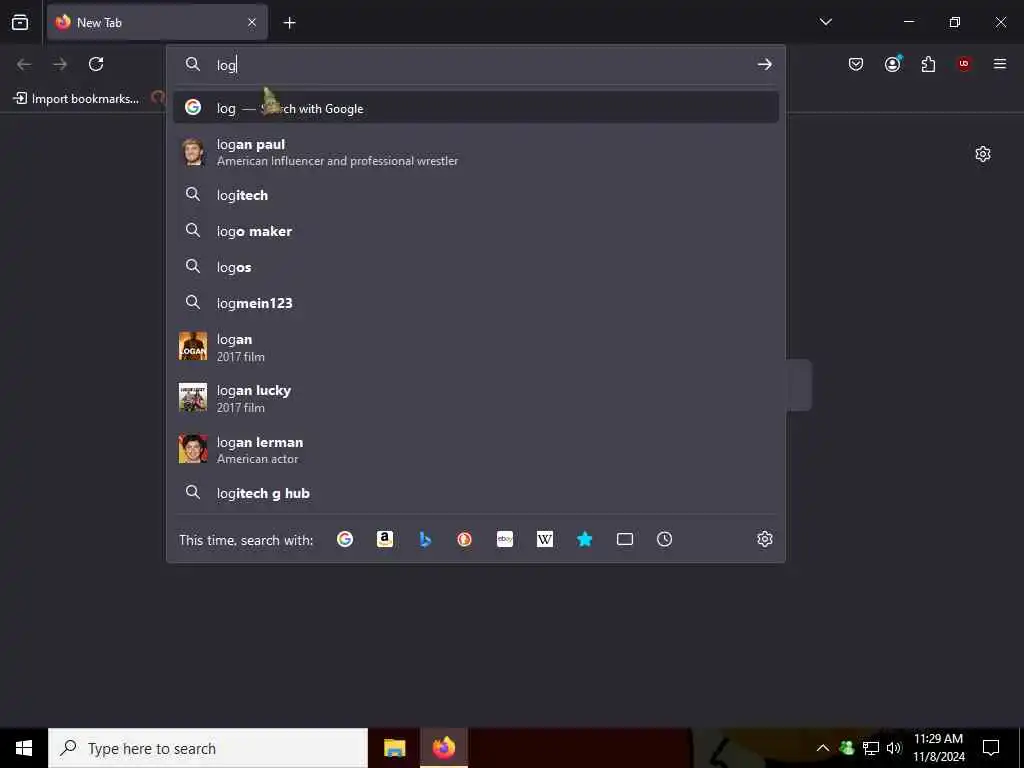This screenshot has width=1024, height=768.
Task: Search this time with DuckDuckGo icon
Action: 464,539
